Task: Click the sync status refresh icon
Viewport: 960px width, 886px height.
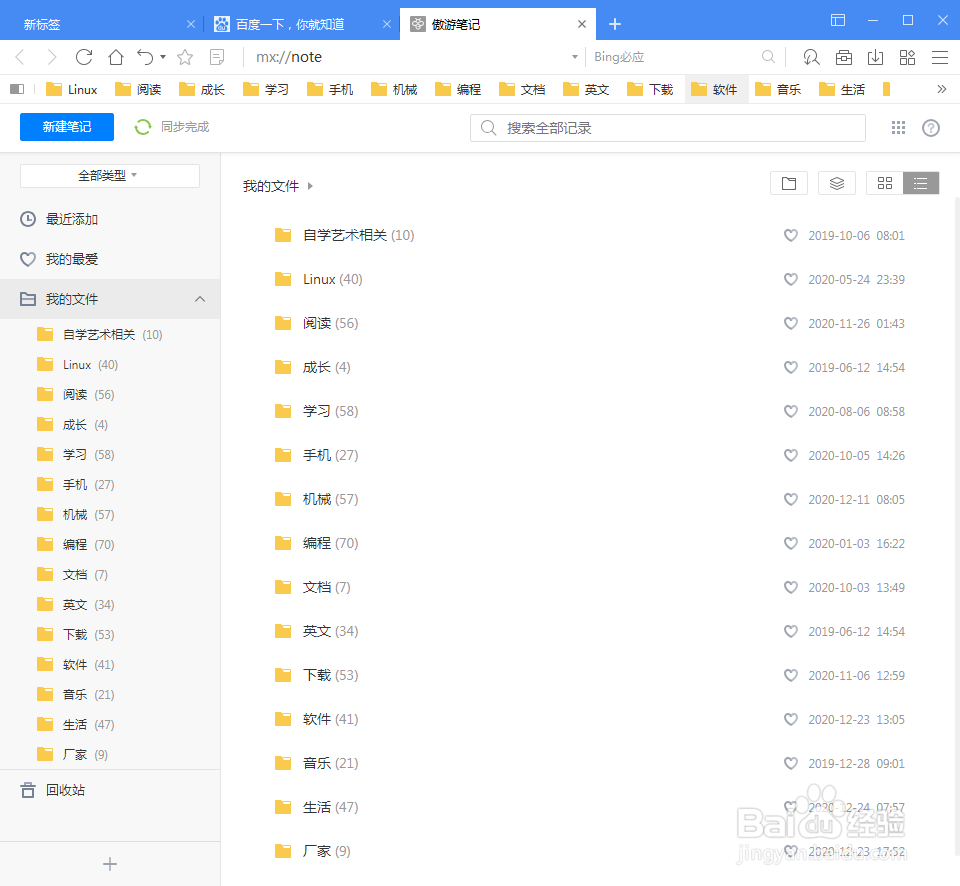Action: (x=143, y=127)
